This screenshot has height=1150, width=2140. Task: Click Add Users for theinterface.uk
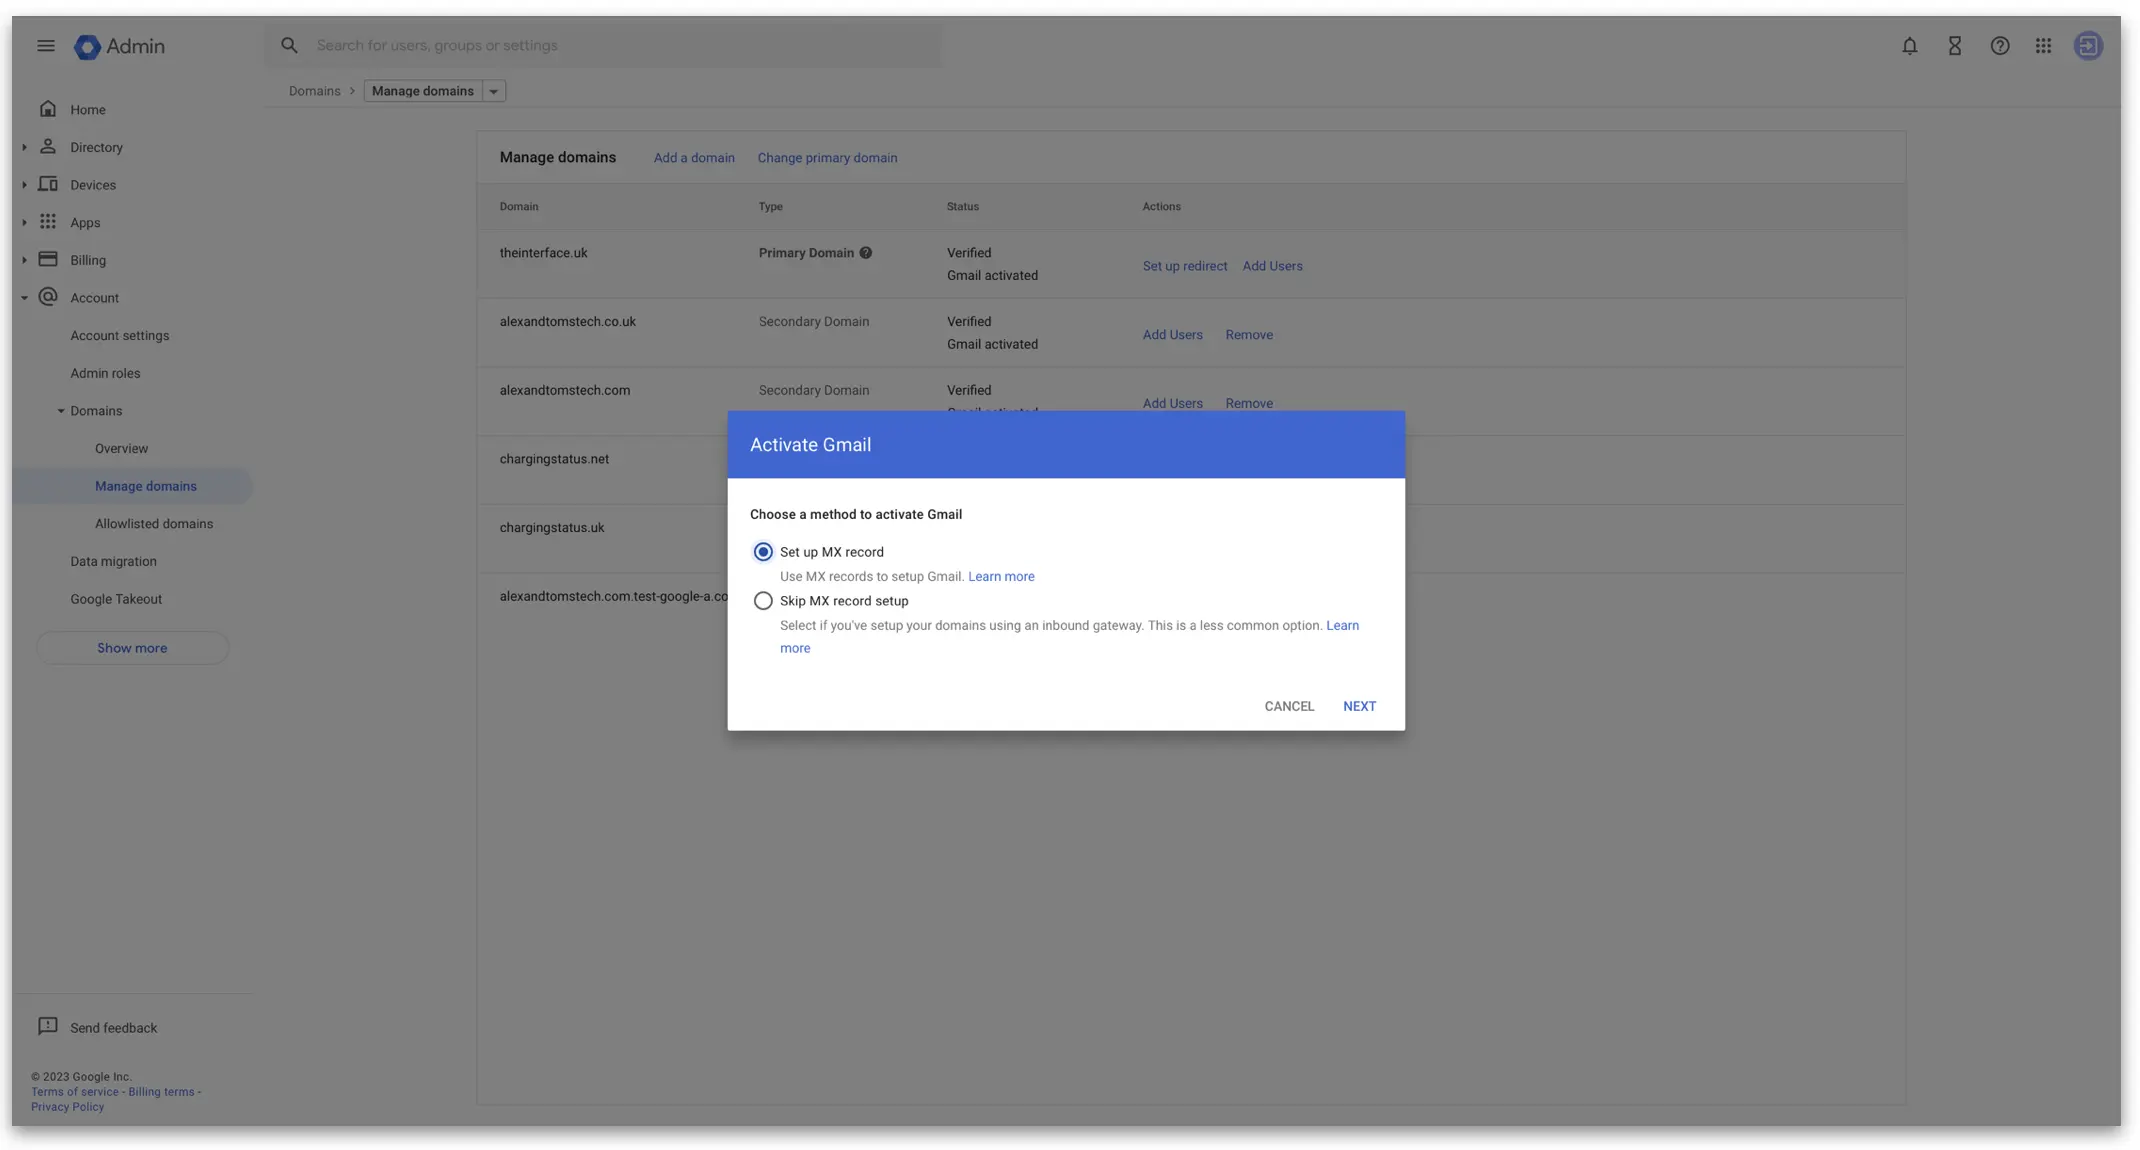click(x=1272, y=266)
